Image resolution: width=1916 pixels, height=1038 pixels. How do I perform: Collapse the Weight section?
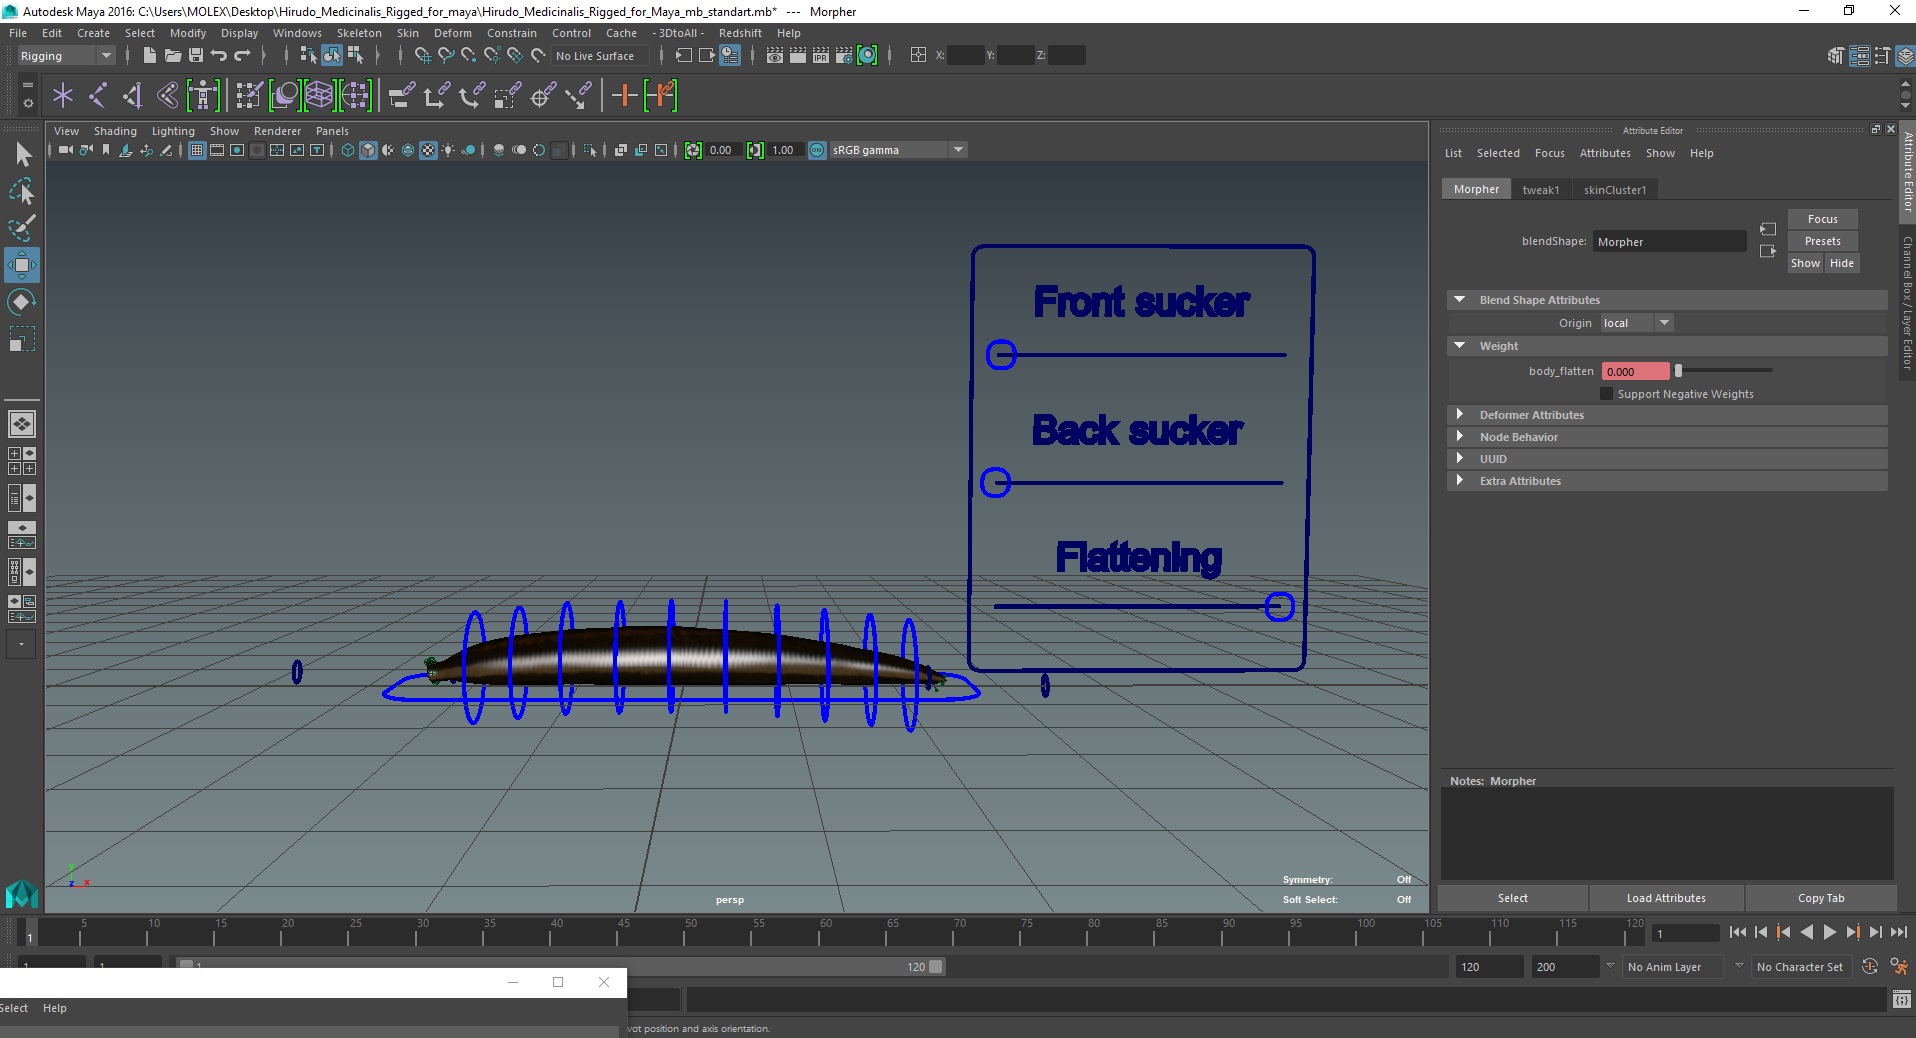[1460, 346]
